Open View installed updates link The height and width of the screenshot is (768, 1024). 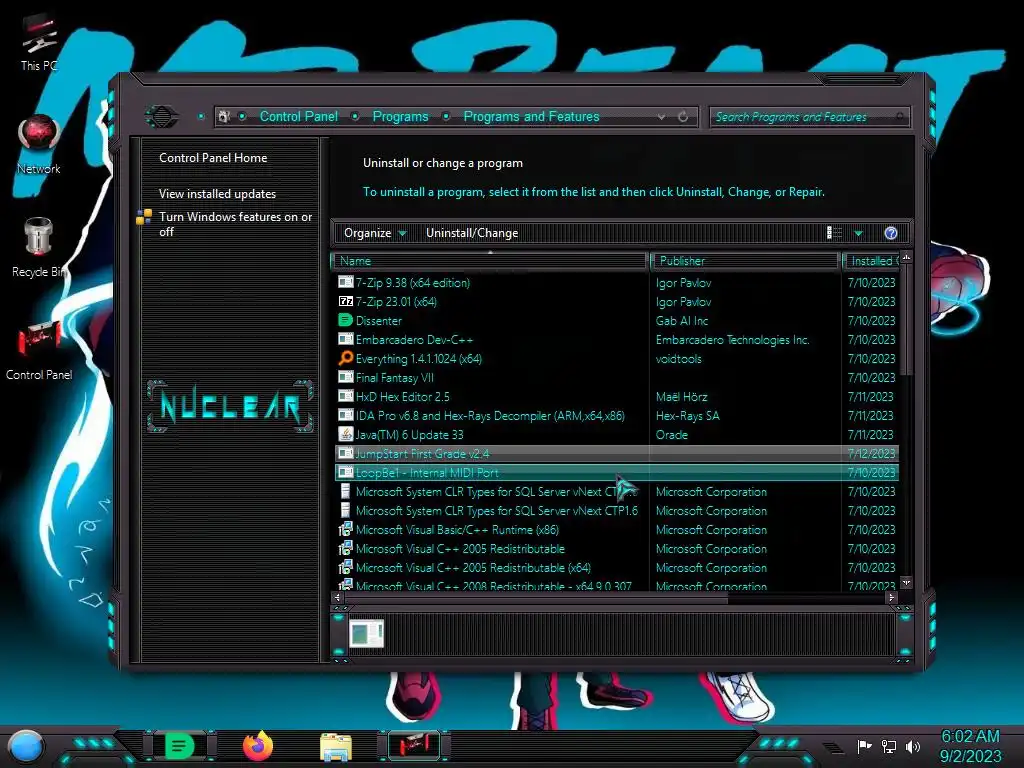(x=217, y=194)
